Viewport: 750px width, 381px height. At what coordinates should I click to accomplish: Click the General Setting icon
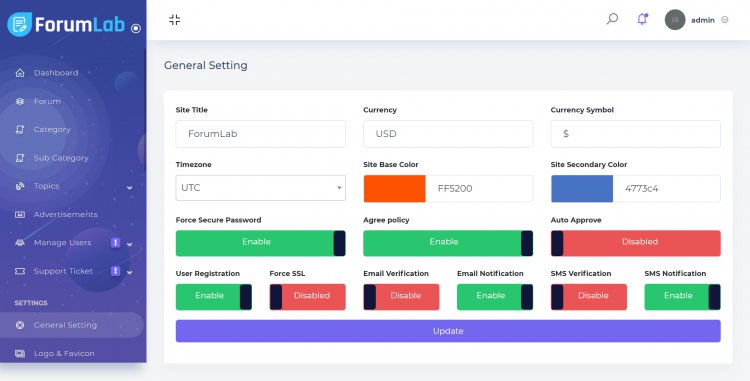[20, 325]
